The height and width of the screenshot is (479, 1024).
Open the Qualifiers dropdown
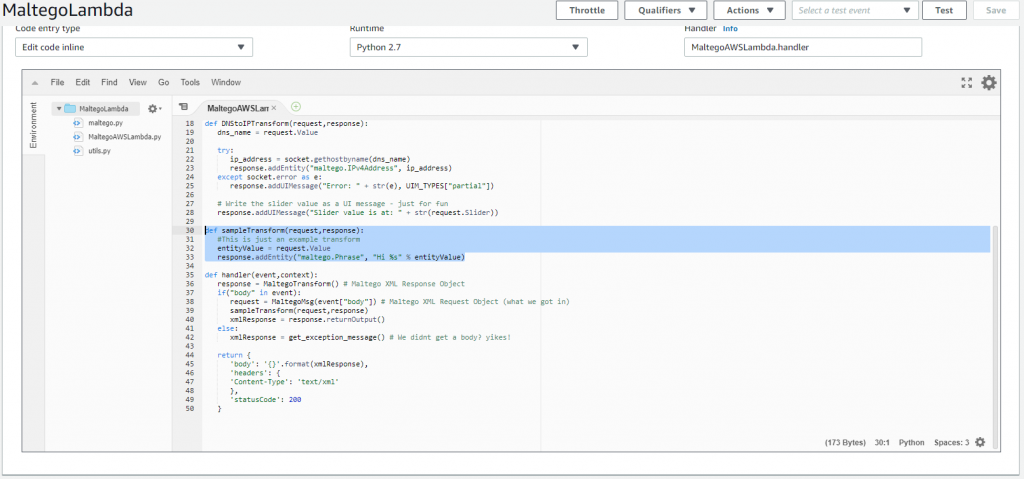point(666,10)
